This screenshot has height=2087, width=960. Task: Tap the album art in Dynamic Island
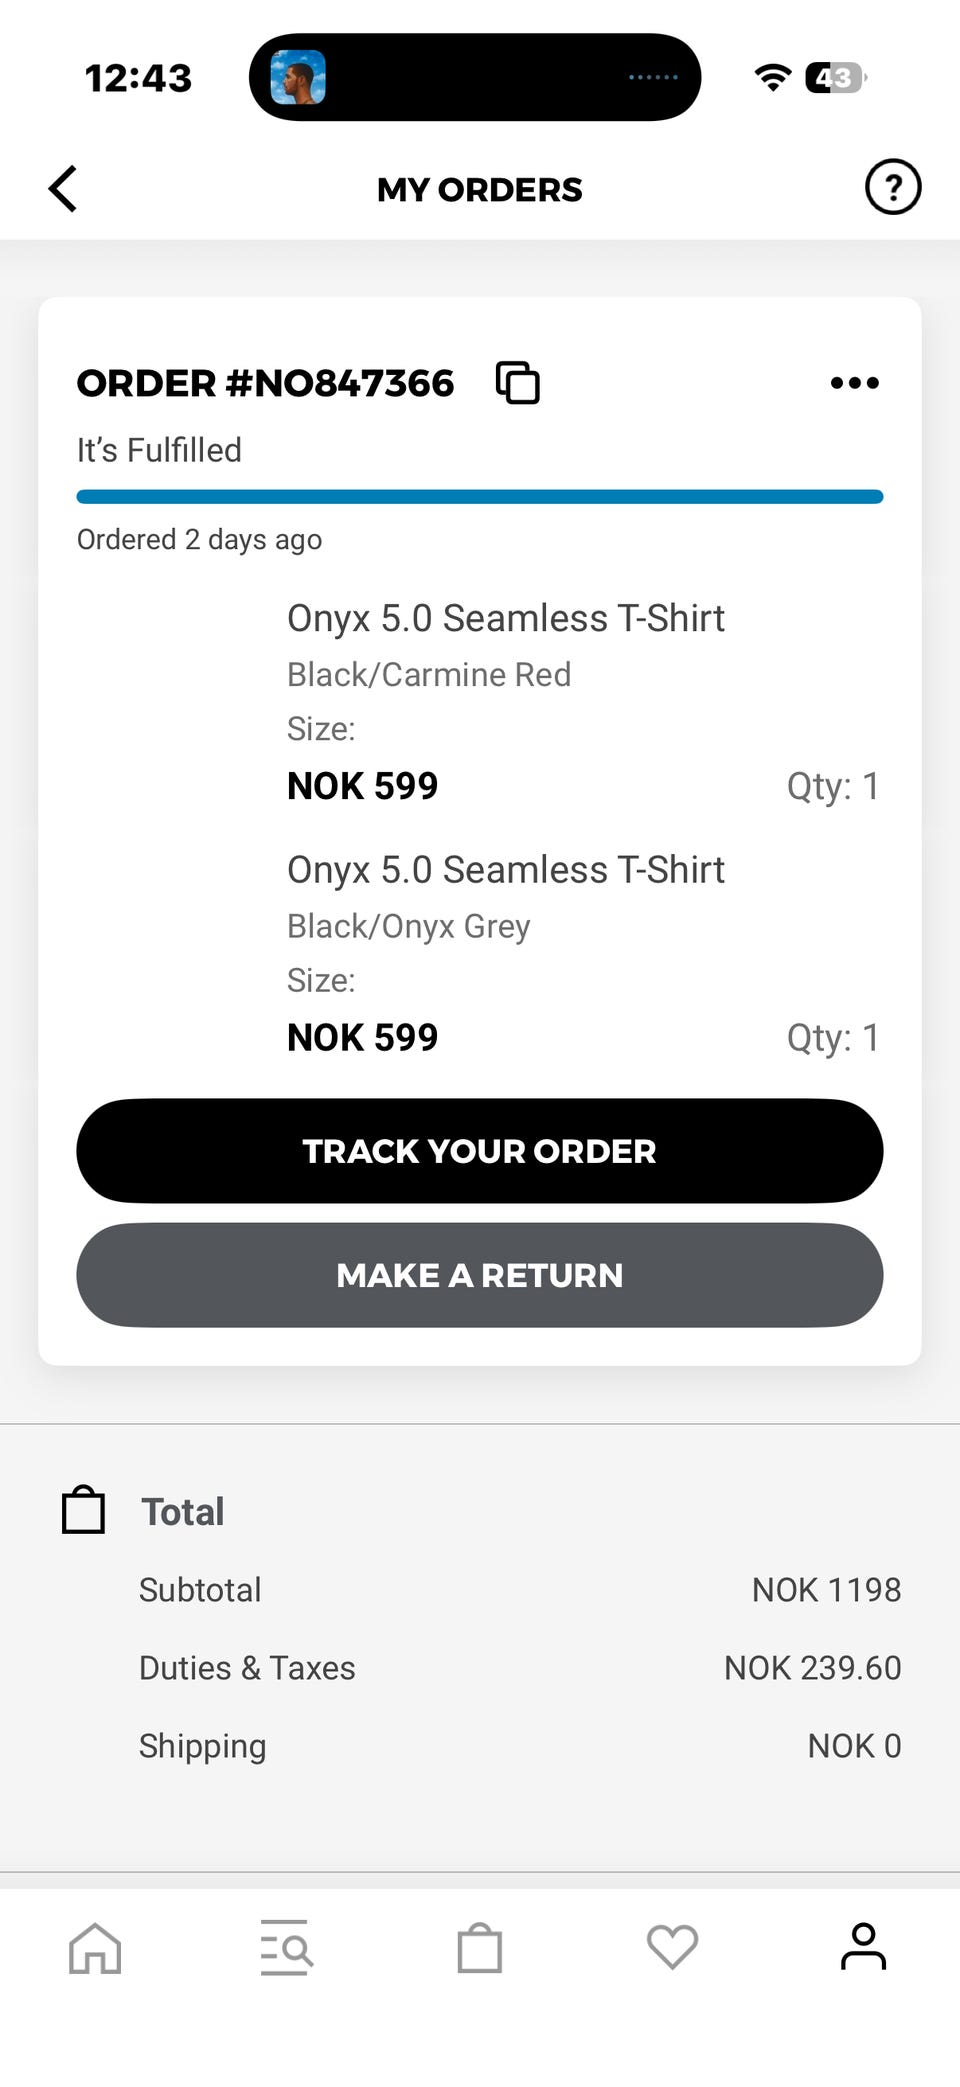[x=298, y=77]
